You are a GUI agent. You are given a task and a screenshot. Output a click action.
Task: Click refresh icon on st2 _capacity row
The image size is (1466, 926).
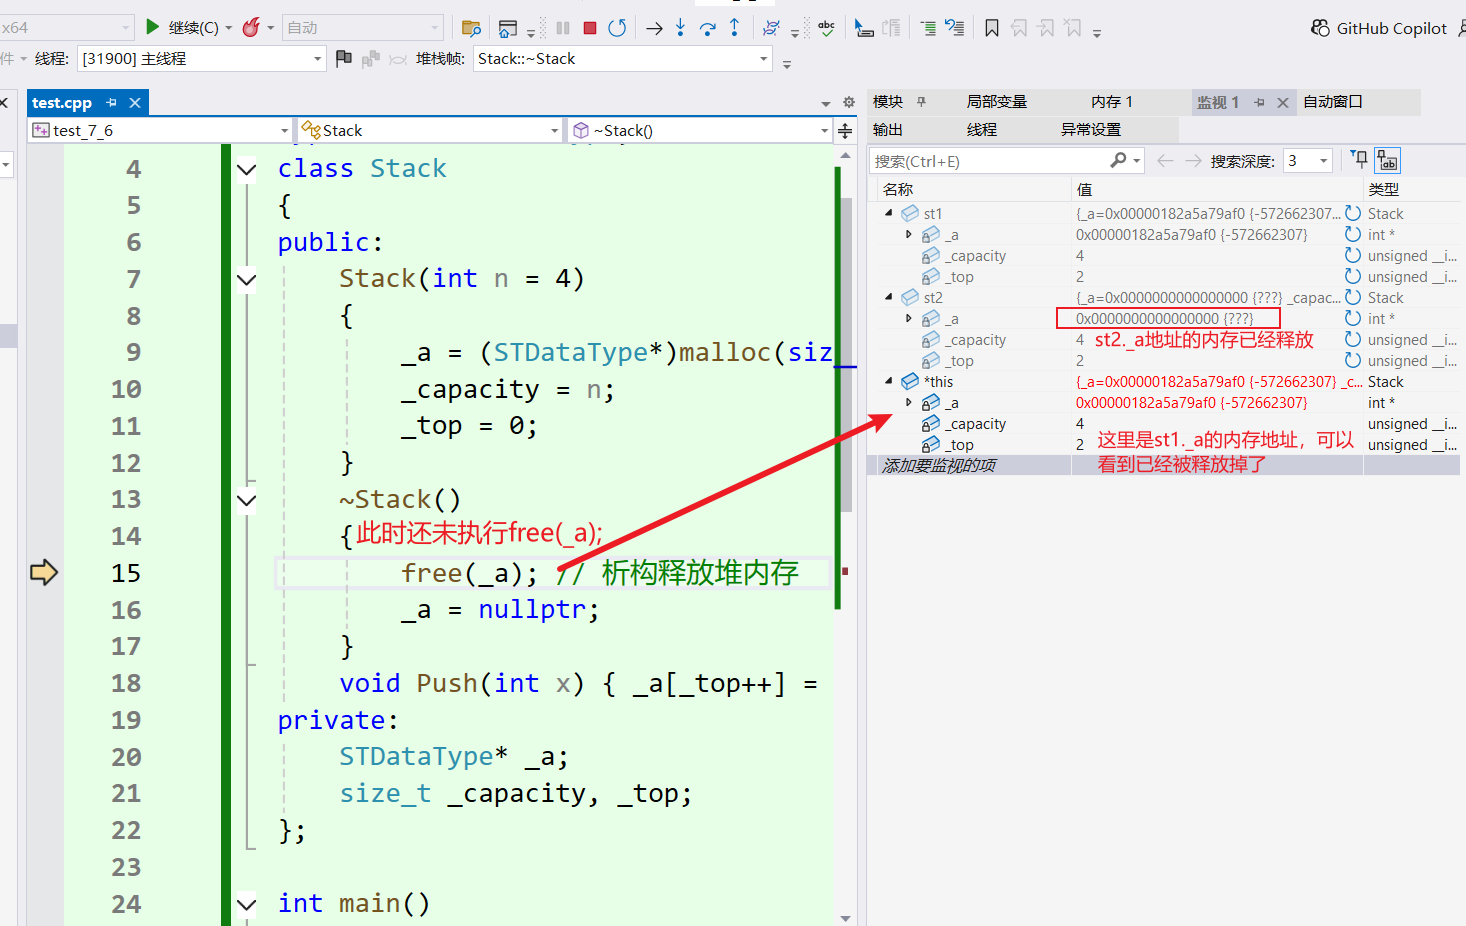tap(1353, 339)
